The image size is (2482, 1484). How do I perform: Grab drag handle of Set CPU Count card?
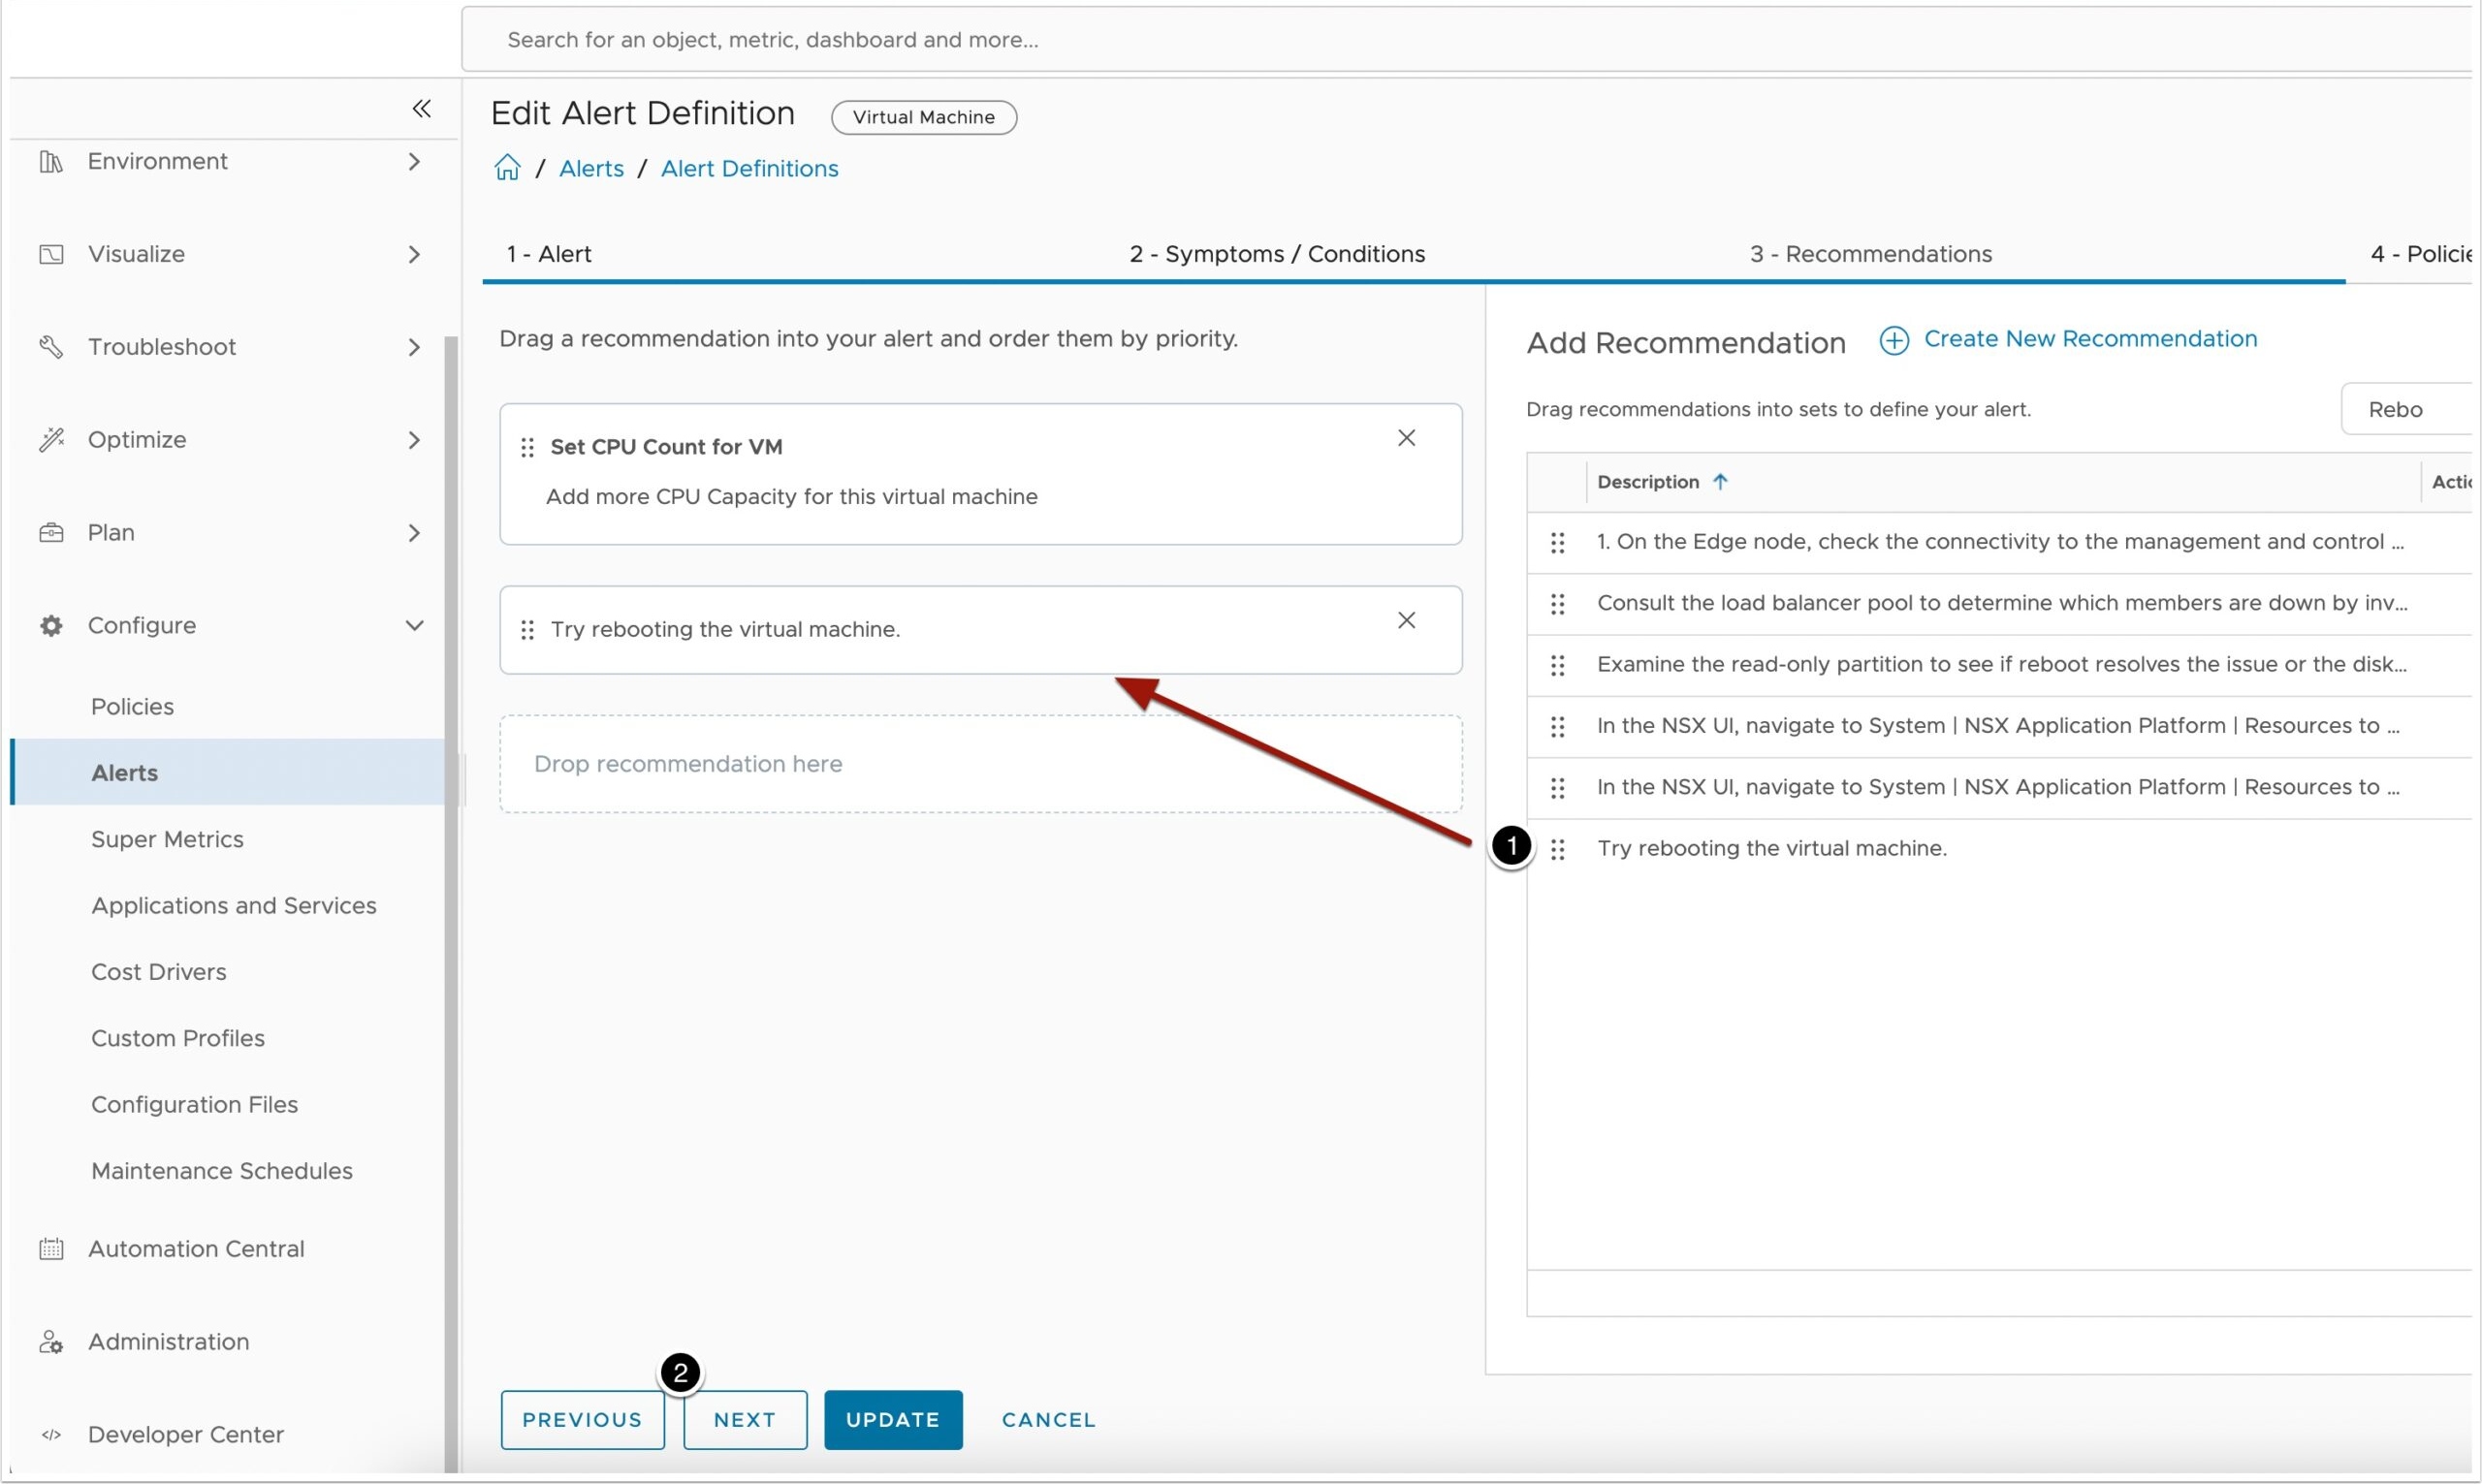point(527,447)
